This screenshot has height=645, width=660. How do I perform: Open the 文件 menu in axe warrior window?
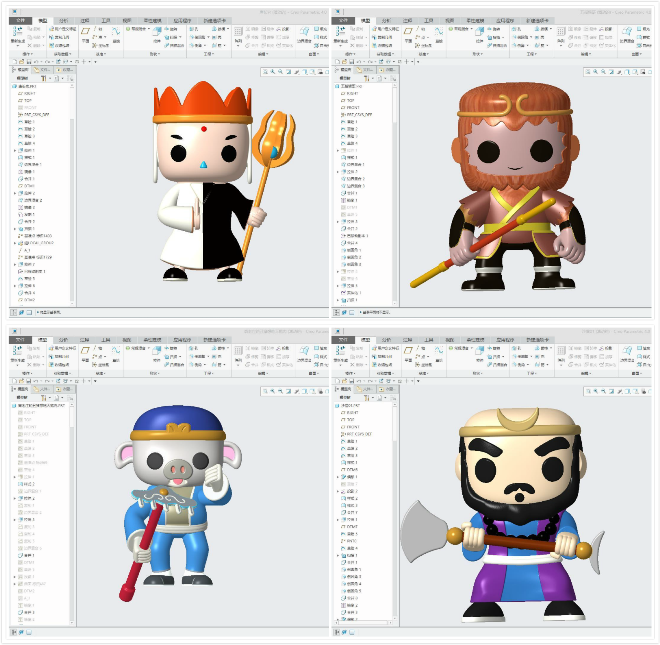343,339
